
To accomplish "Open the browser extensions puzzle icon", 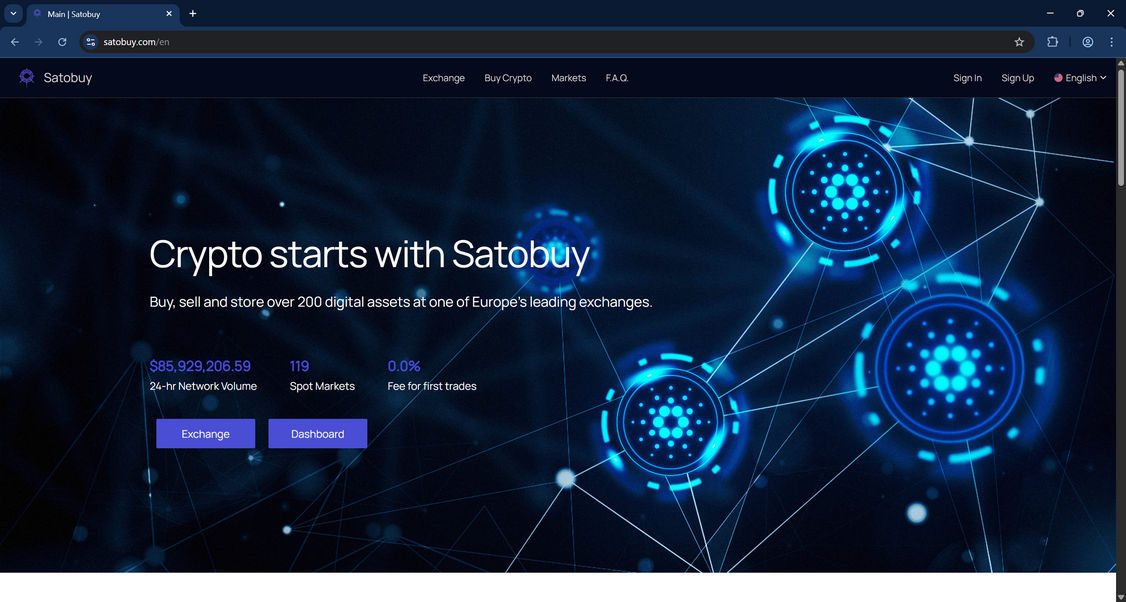I will pyautogui.click(x=1052, y=42).
